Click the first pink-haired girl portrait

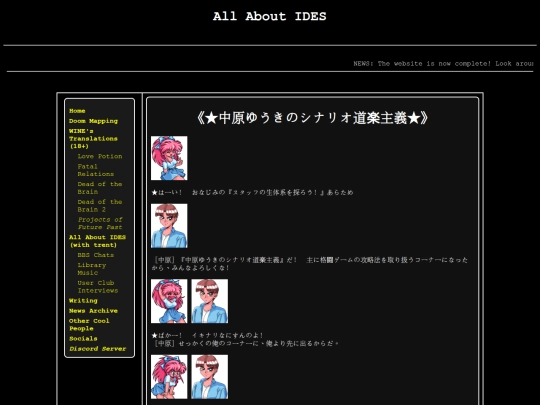coord(169,158)
